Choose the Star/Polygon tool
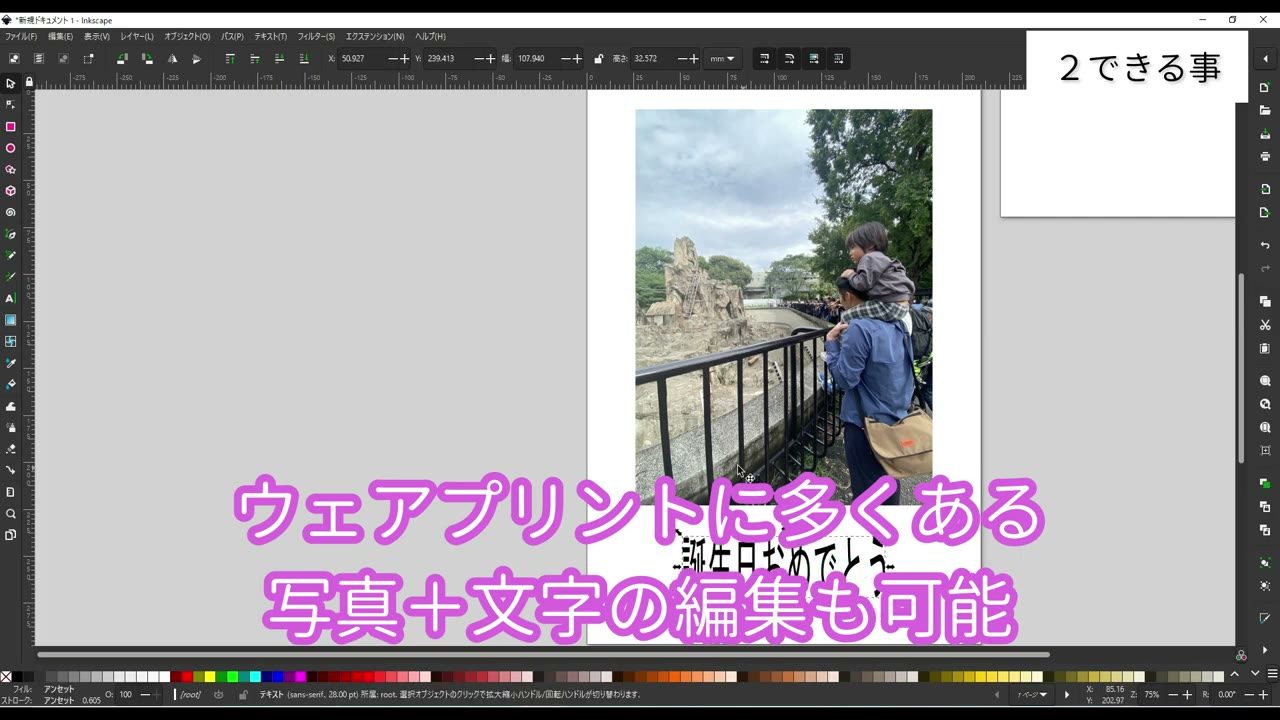1280x720 pixels. [x=11, y=170]
